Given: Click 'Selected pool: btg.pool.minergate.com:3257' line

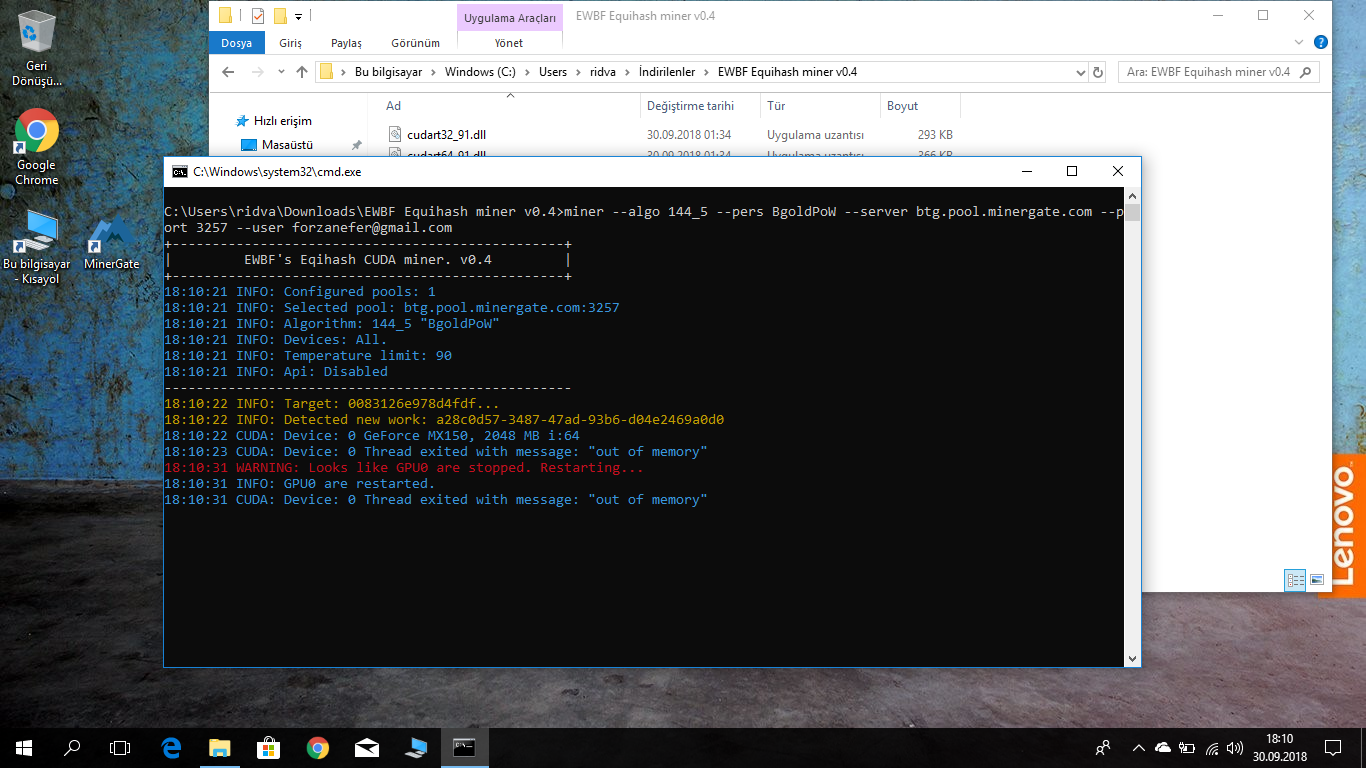Looking at the screenshot, I should [392, 308].
